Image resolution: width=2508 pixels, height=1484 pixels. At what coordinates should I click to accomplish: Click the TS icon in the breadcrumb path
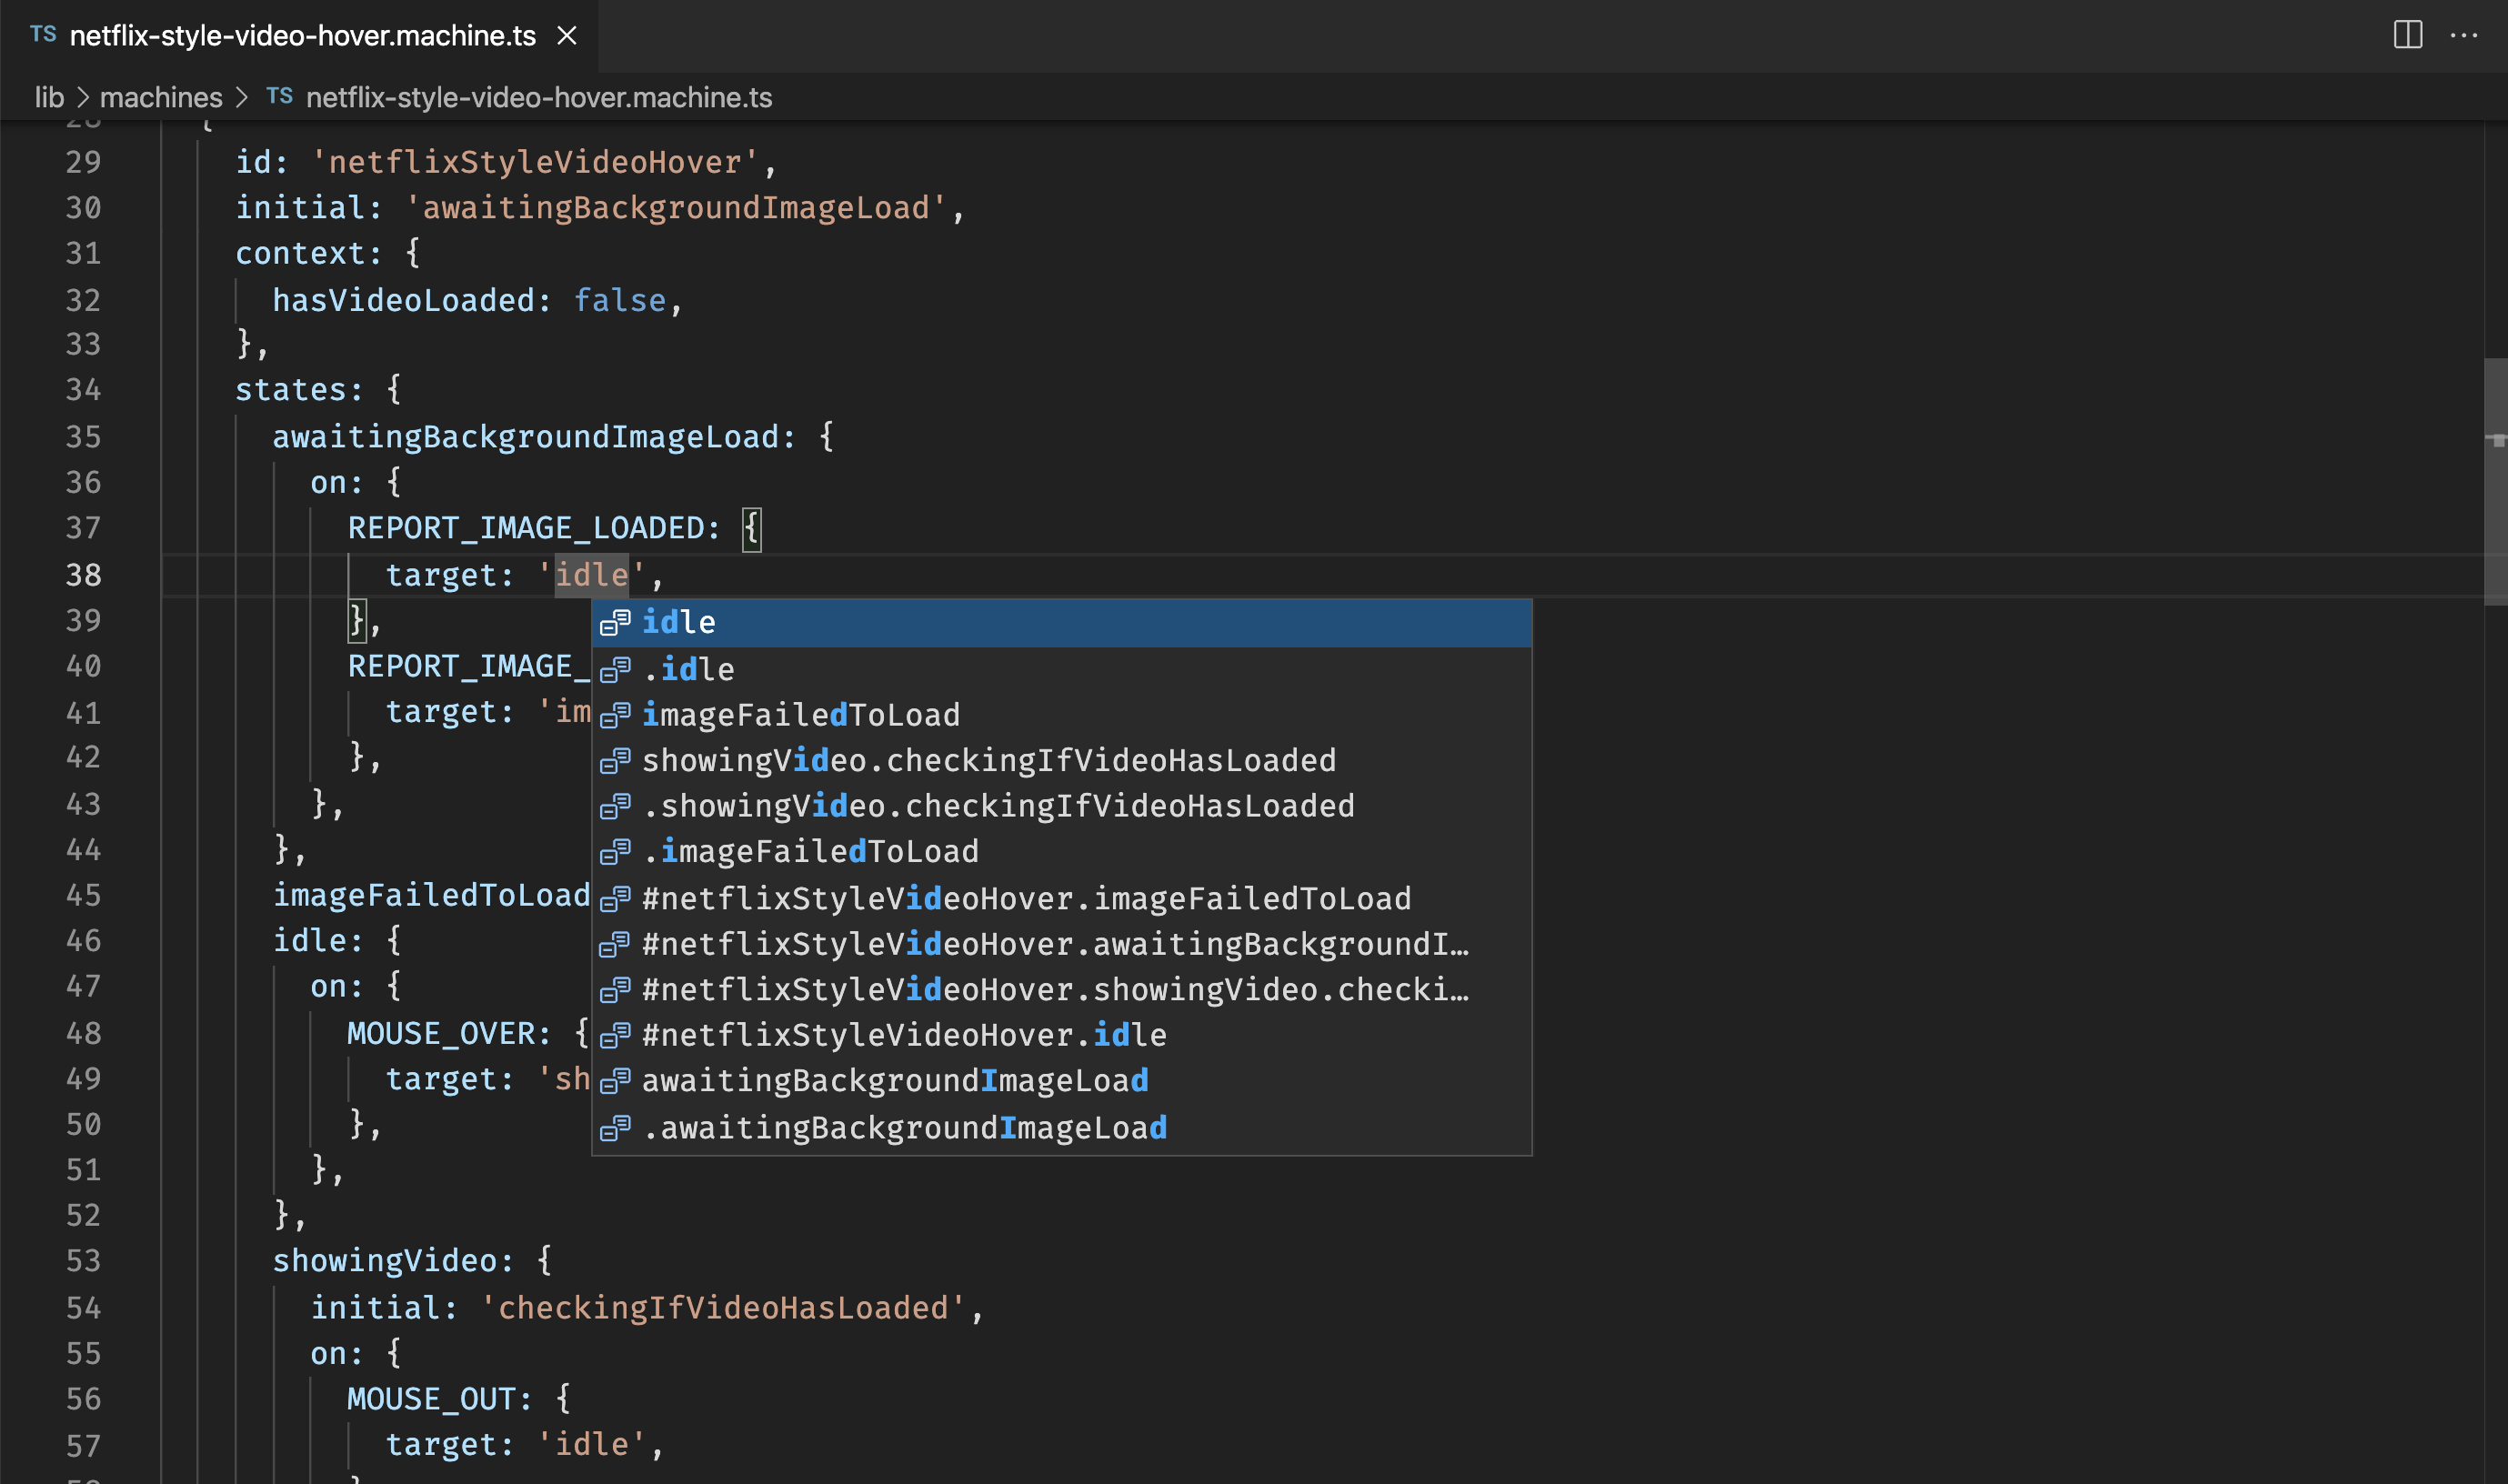coord(279,96)
